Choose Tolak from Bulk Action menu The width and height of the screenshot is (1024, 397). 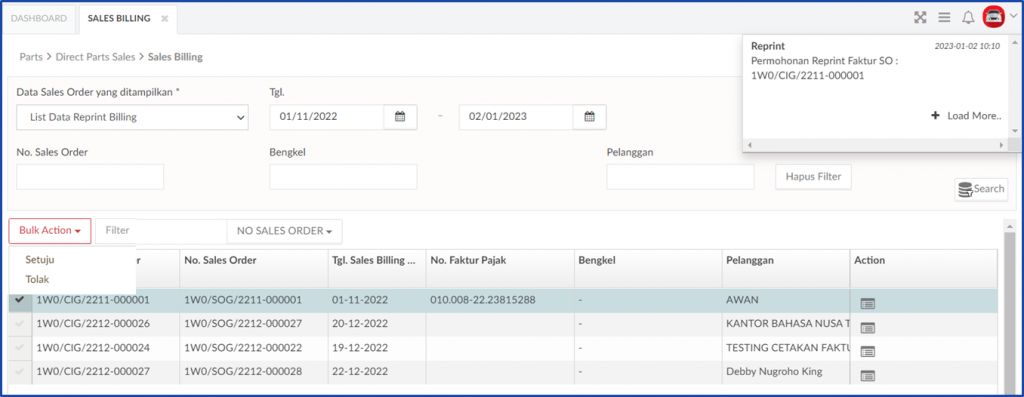pyautogui.click(x=37, y=279)
